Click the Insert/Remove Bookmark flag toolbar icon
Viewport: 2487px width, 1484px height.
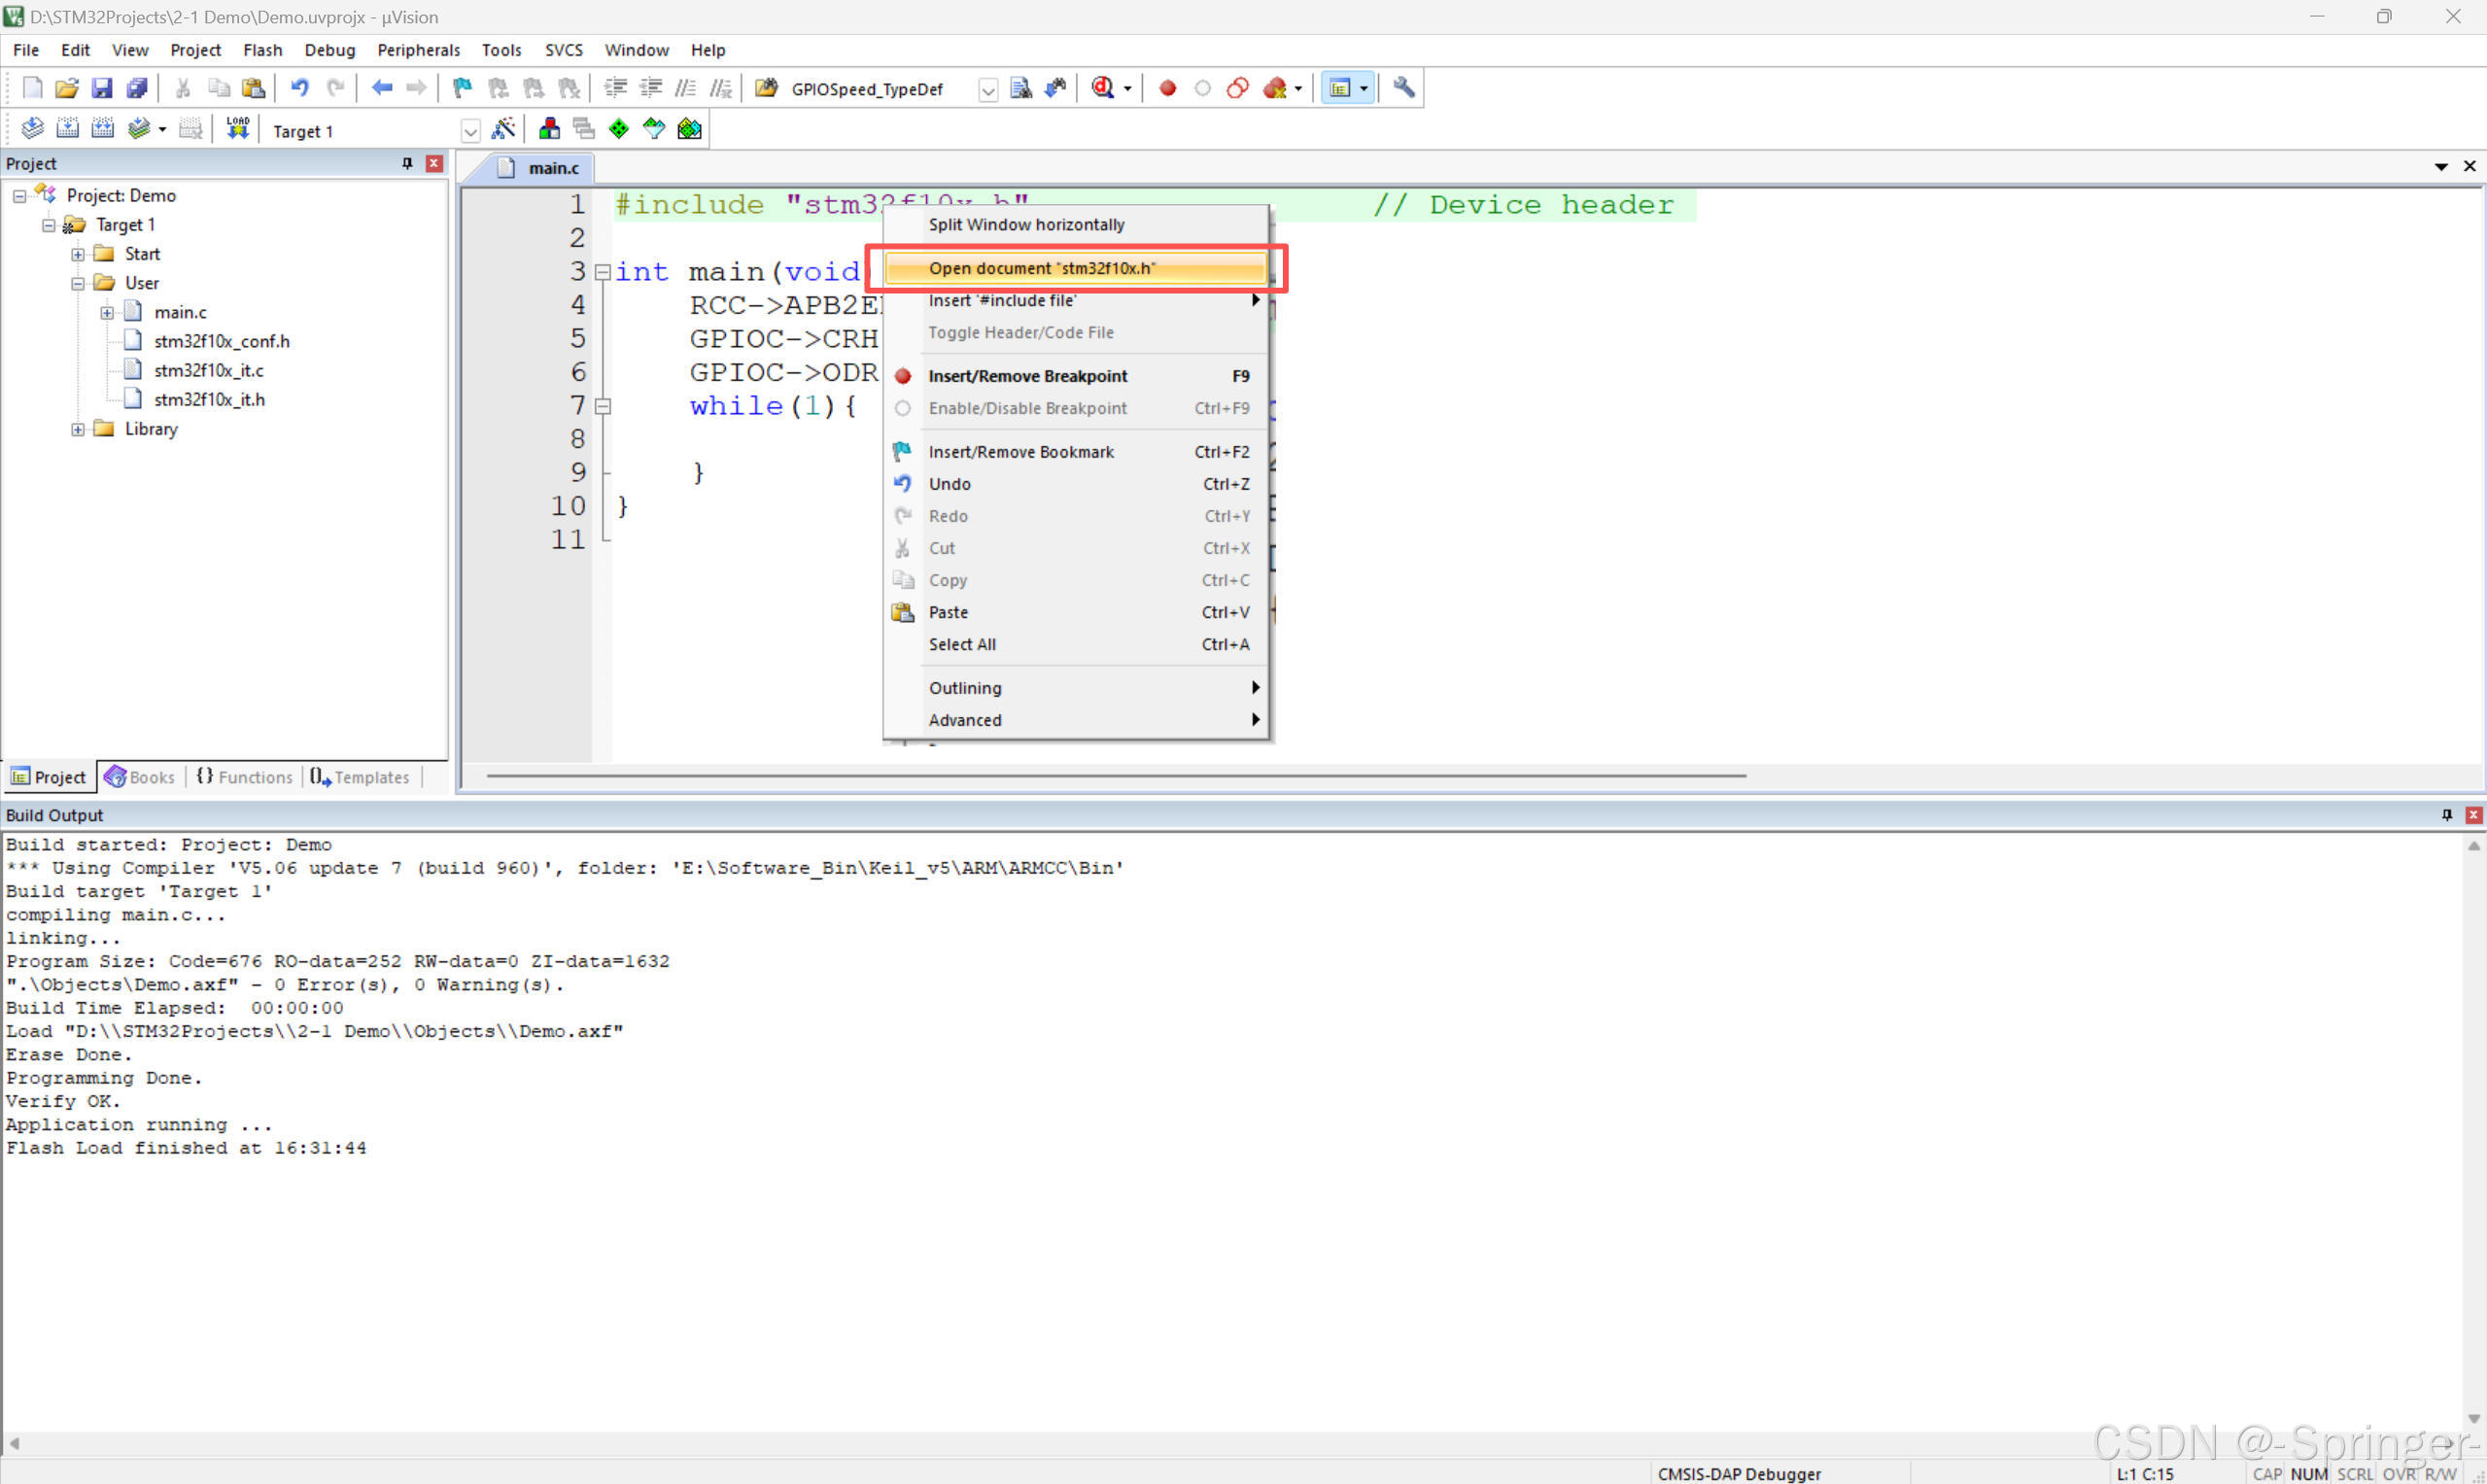pos(462,88)
